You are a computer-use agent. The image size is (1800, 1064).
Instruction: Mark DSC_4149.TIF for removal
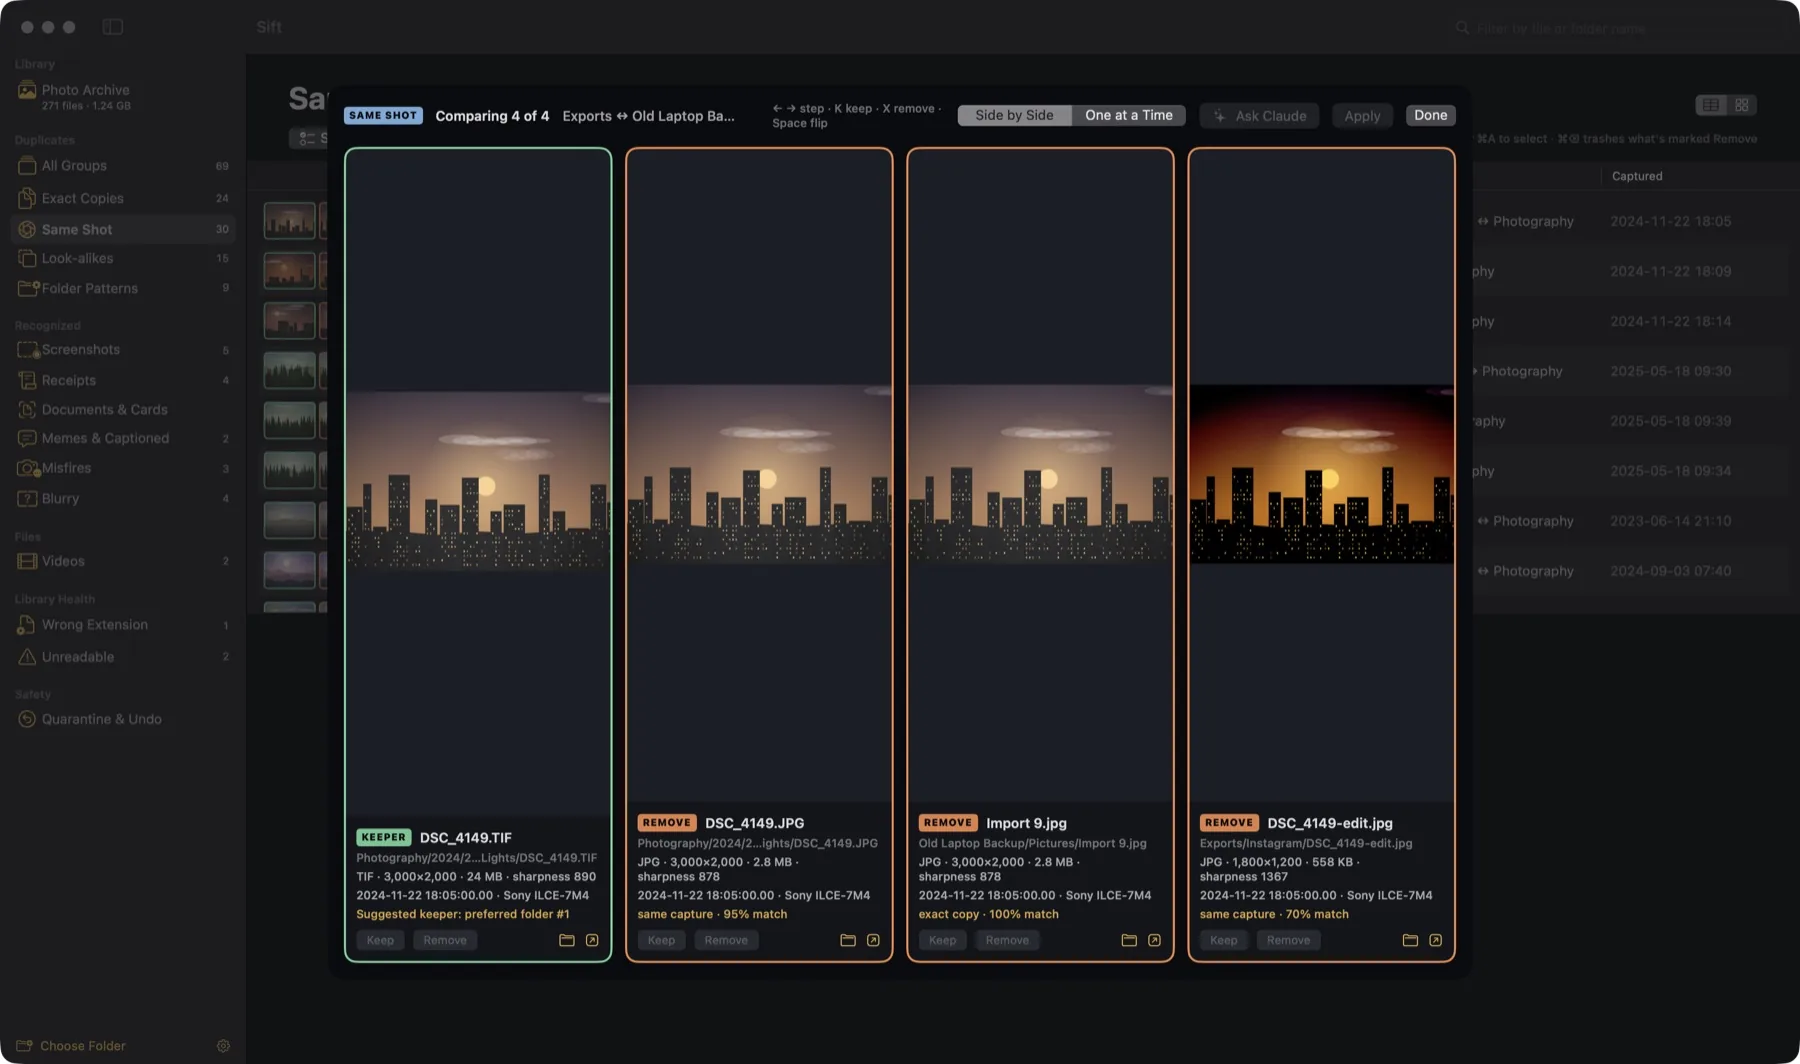click(x=445, y=940)
